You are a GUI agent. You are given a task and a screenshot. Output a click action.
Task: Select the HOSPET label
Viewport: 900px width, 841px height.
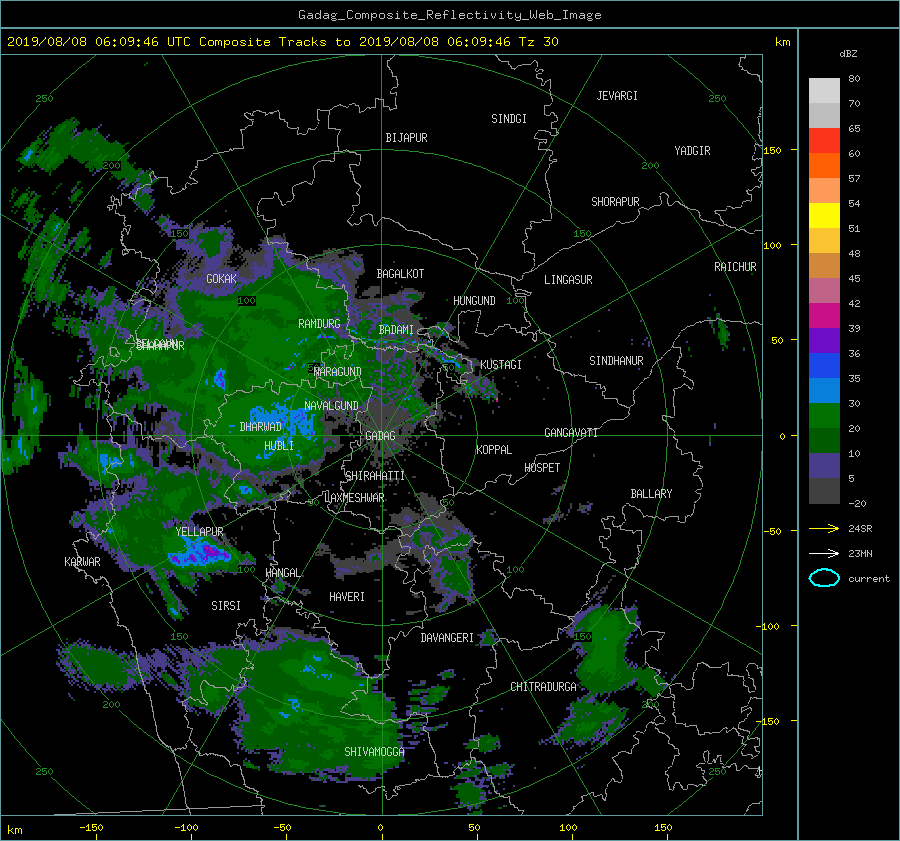542,468
